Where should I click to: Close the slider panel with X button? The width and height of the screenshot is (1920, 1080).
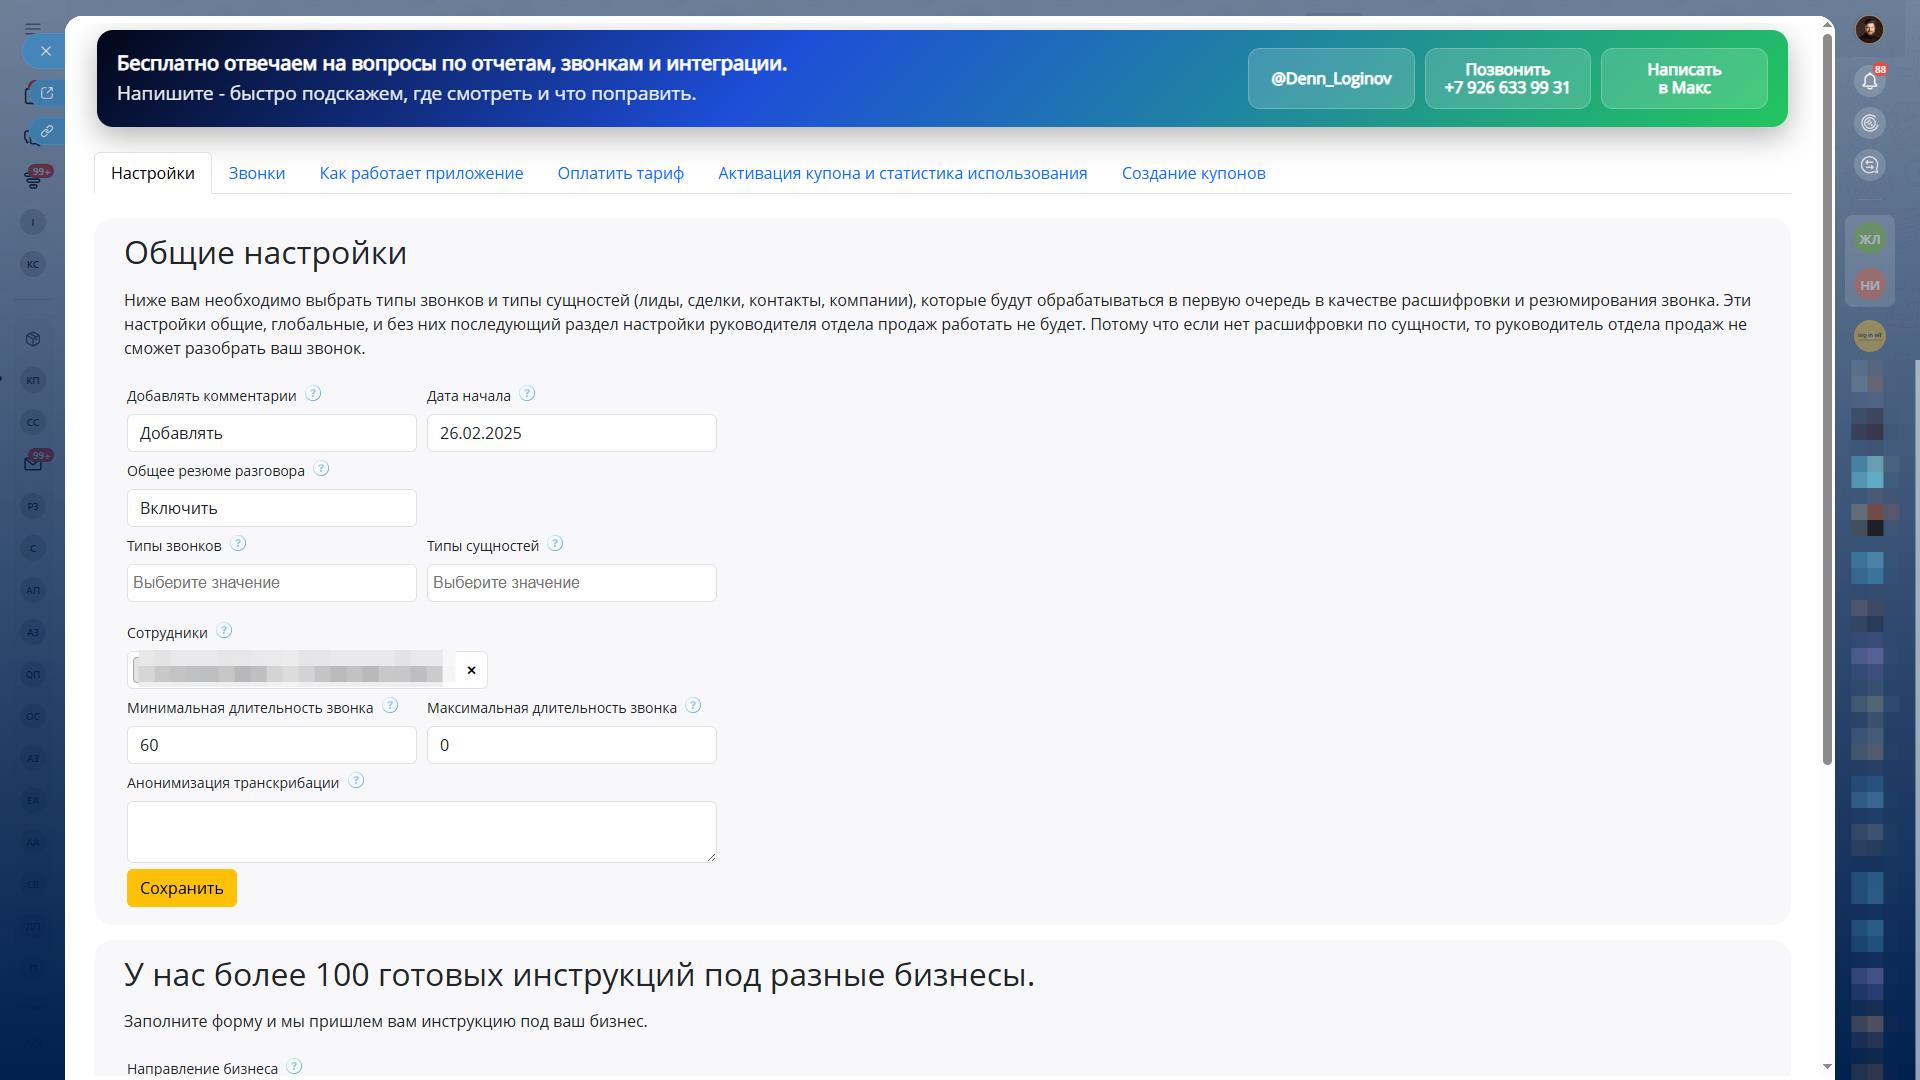pyautogui.click(x=45, y=51)
